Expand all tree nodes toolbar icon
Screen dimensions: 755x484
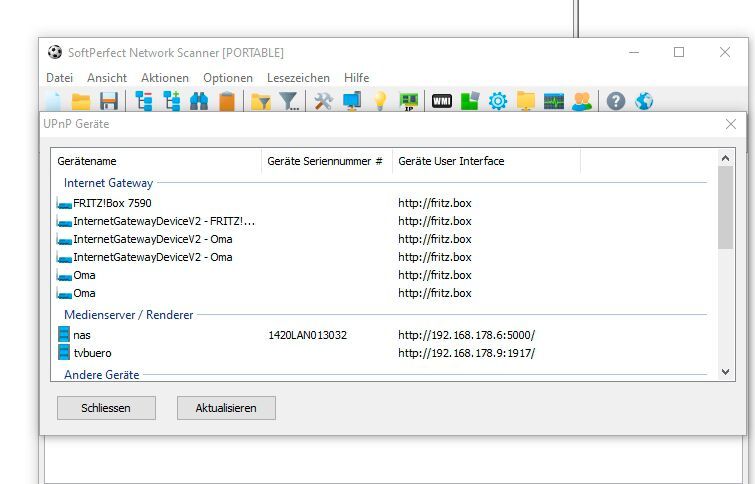(x=171, y=101)
